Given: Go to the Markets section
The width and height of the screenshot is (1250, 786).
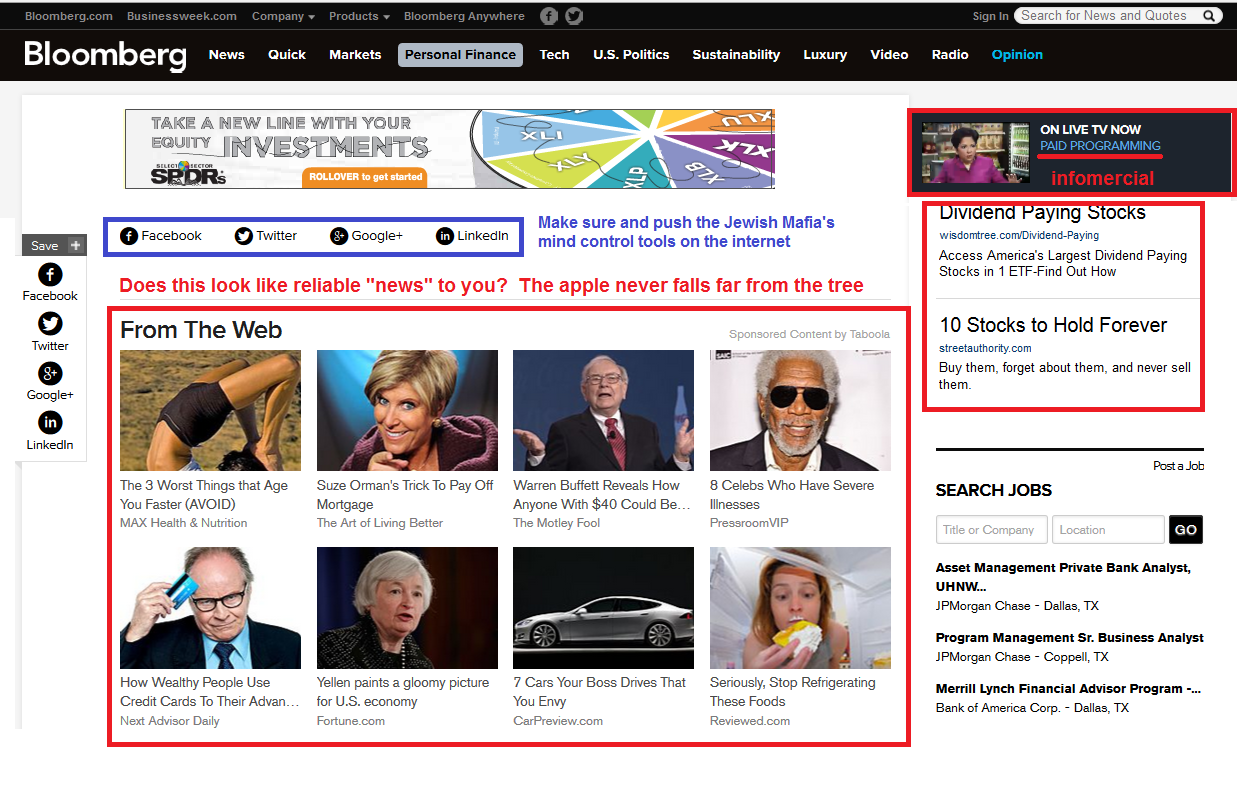Looking at the screenshot, I should (x=355, y=55).
